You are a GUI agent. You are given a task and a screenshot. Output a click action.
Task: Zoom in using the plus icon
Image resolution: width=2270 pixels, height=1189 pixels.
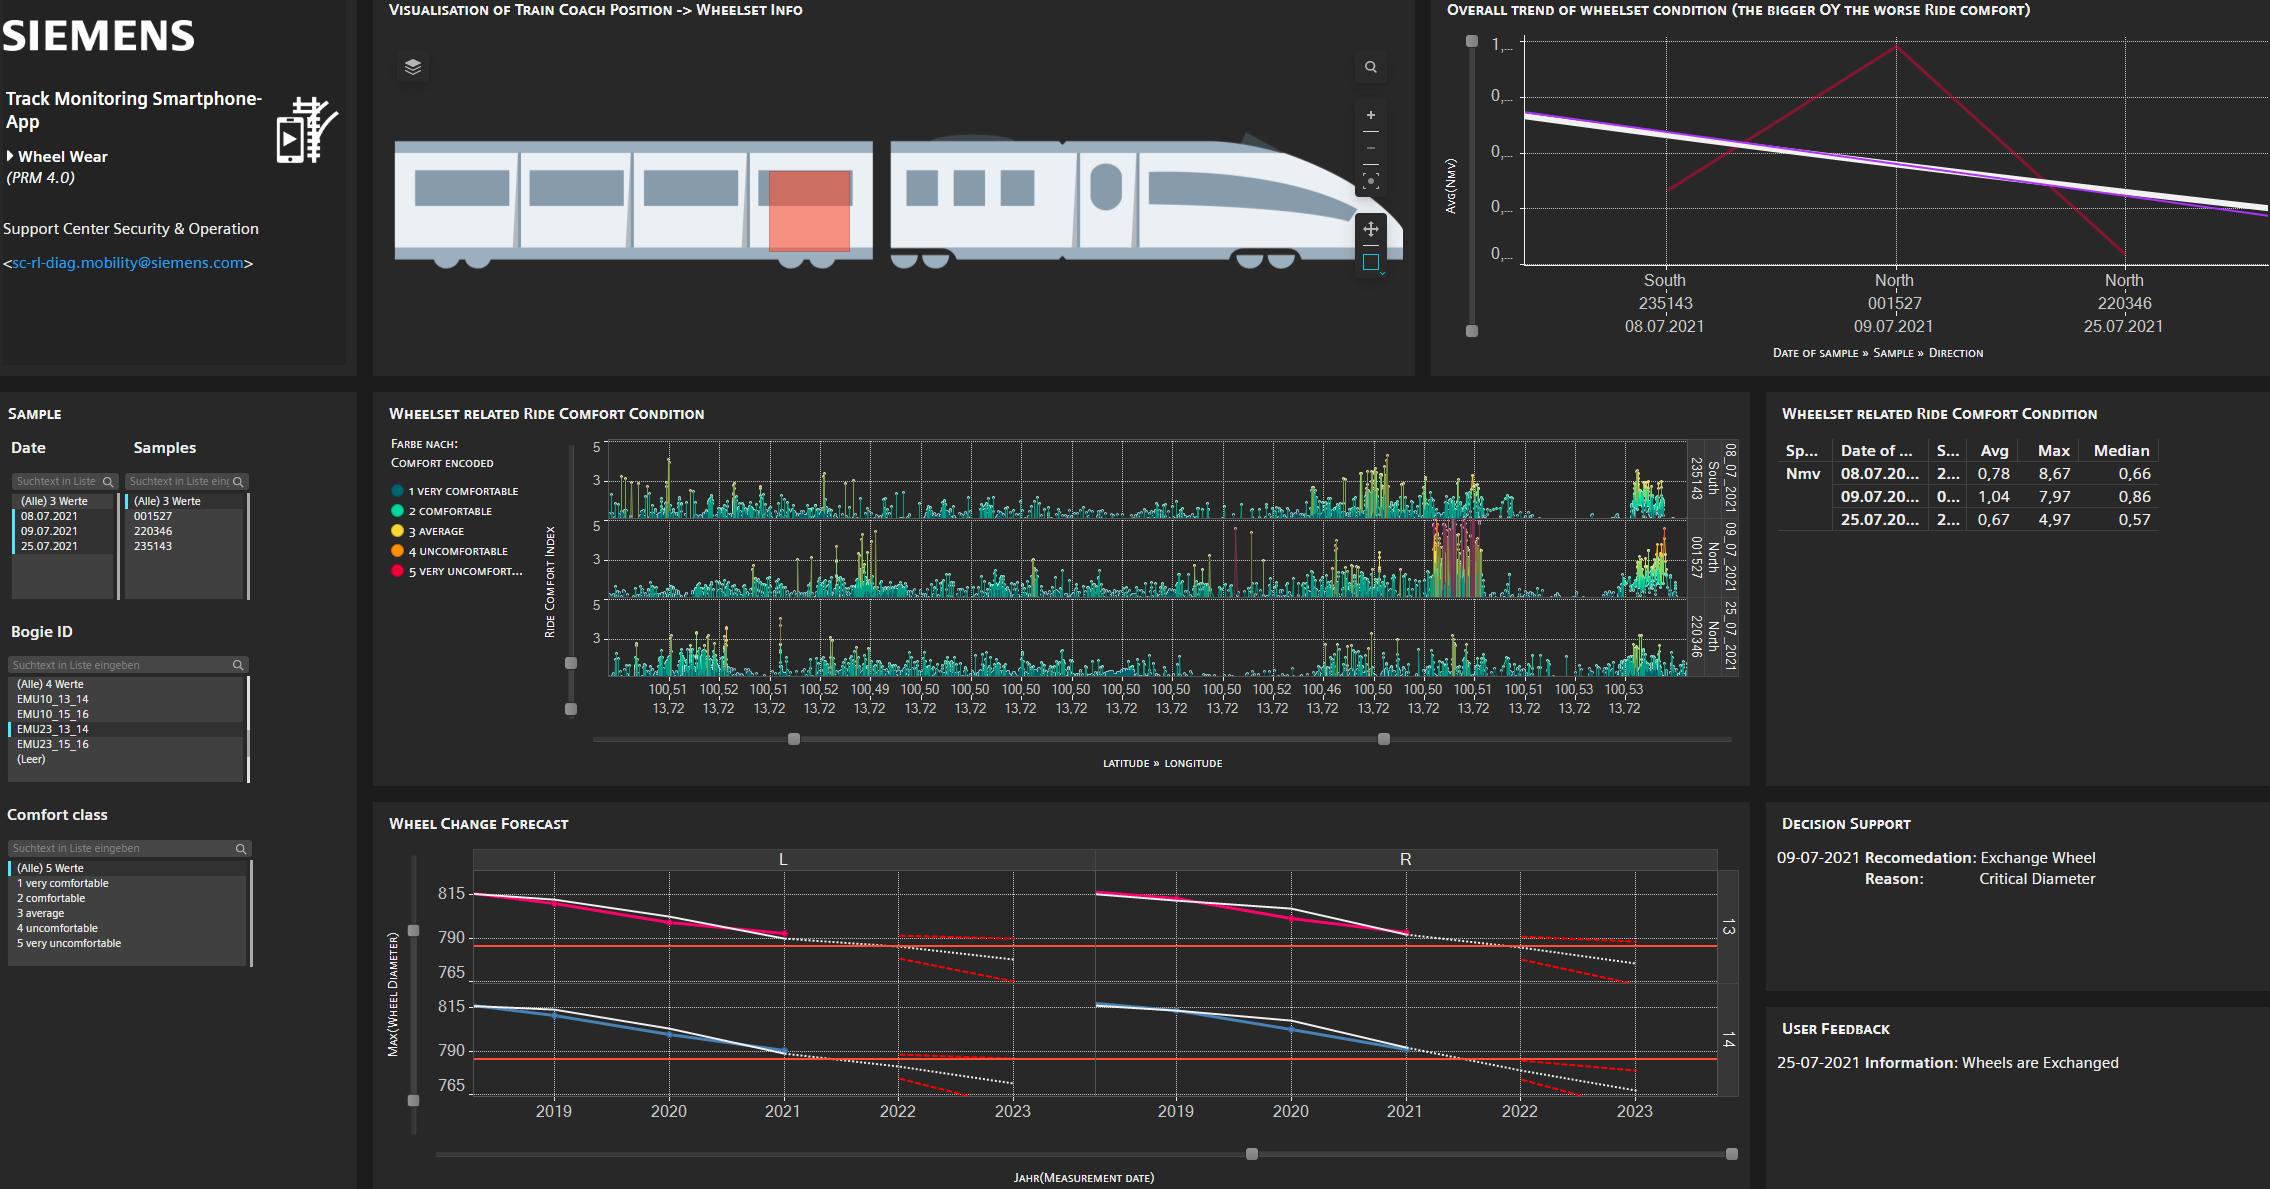(x=1371, y=114)
